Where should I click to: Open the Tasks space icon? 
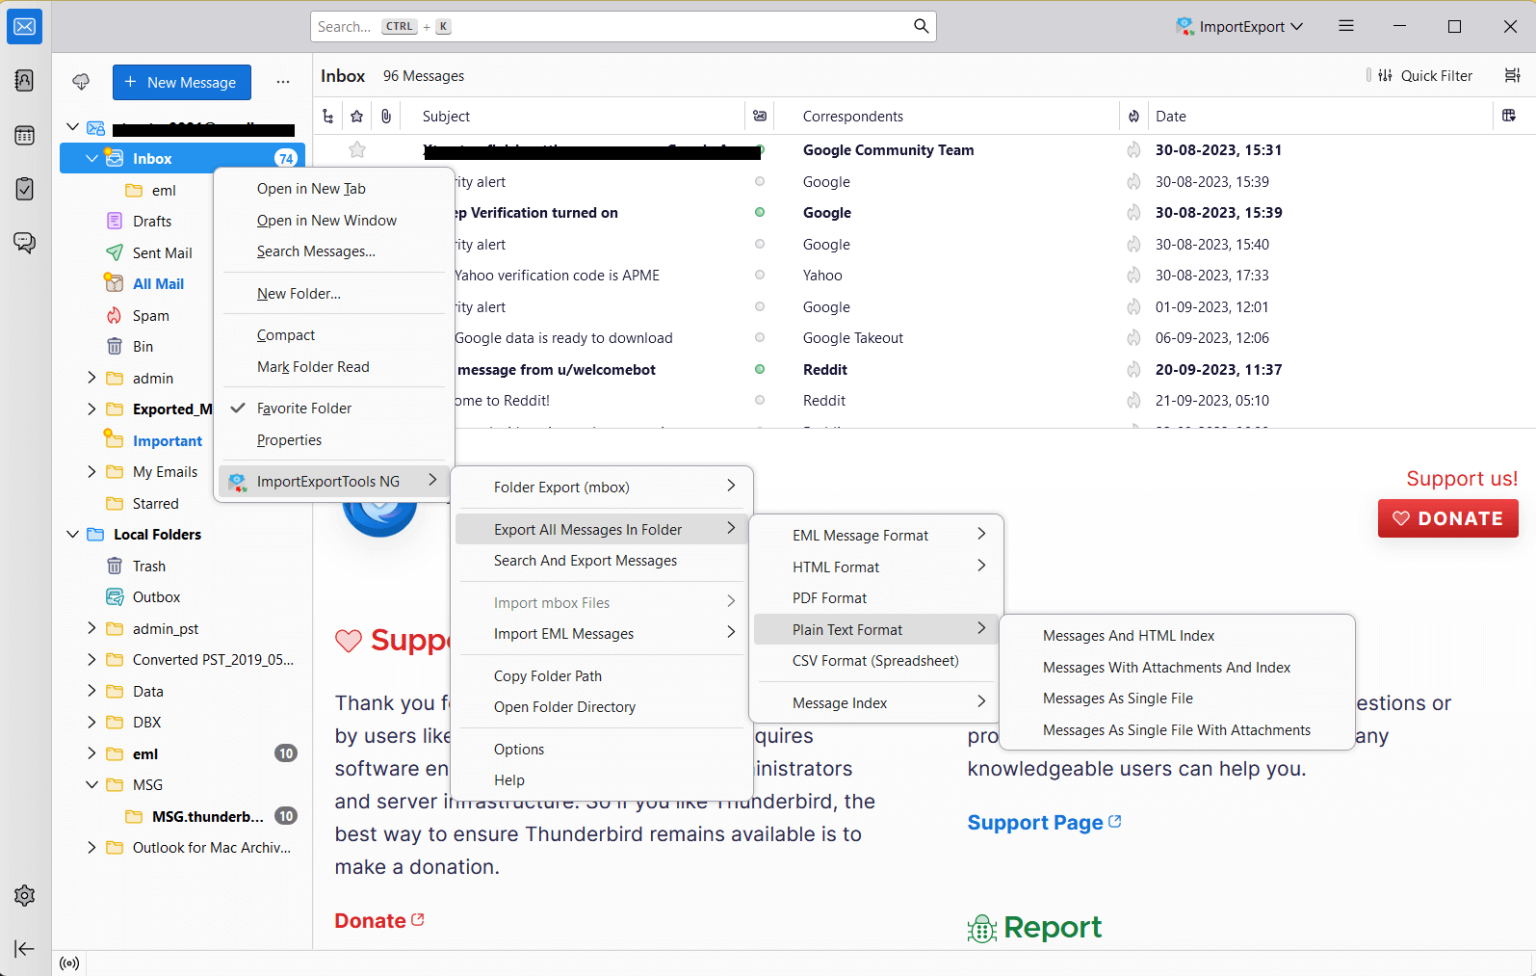pos(25,189)
